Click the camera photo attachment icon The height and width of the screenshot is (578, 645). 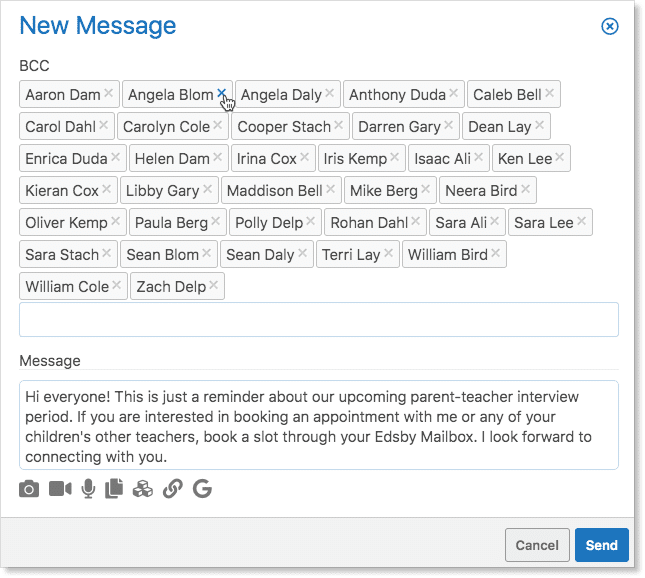(29, 489)
